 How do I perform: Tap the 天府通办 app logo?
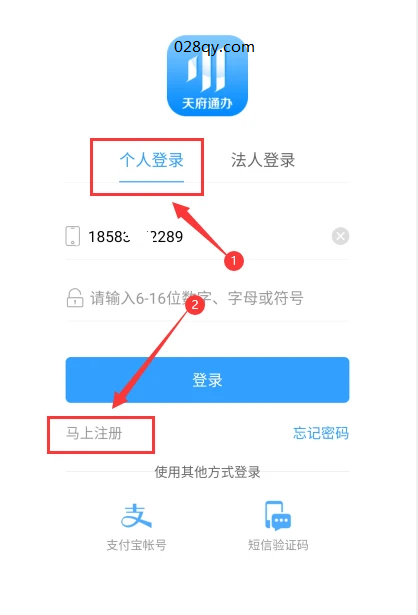207,76
